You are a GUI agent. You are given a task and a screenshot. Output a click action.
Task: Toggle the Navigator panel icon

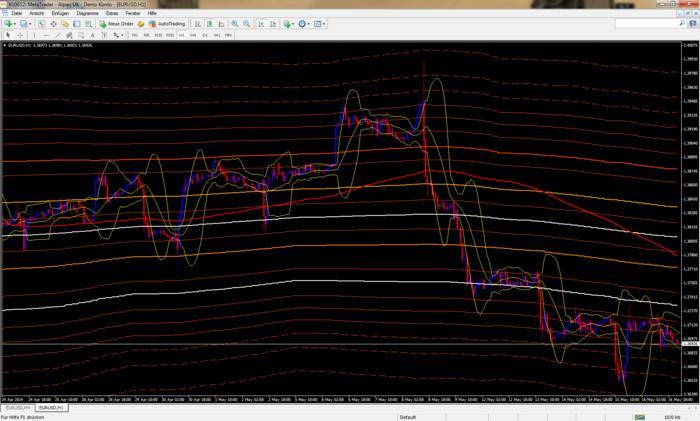pyautogui.click(x=65, y=24)
